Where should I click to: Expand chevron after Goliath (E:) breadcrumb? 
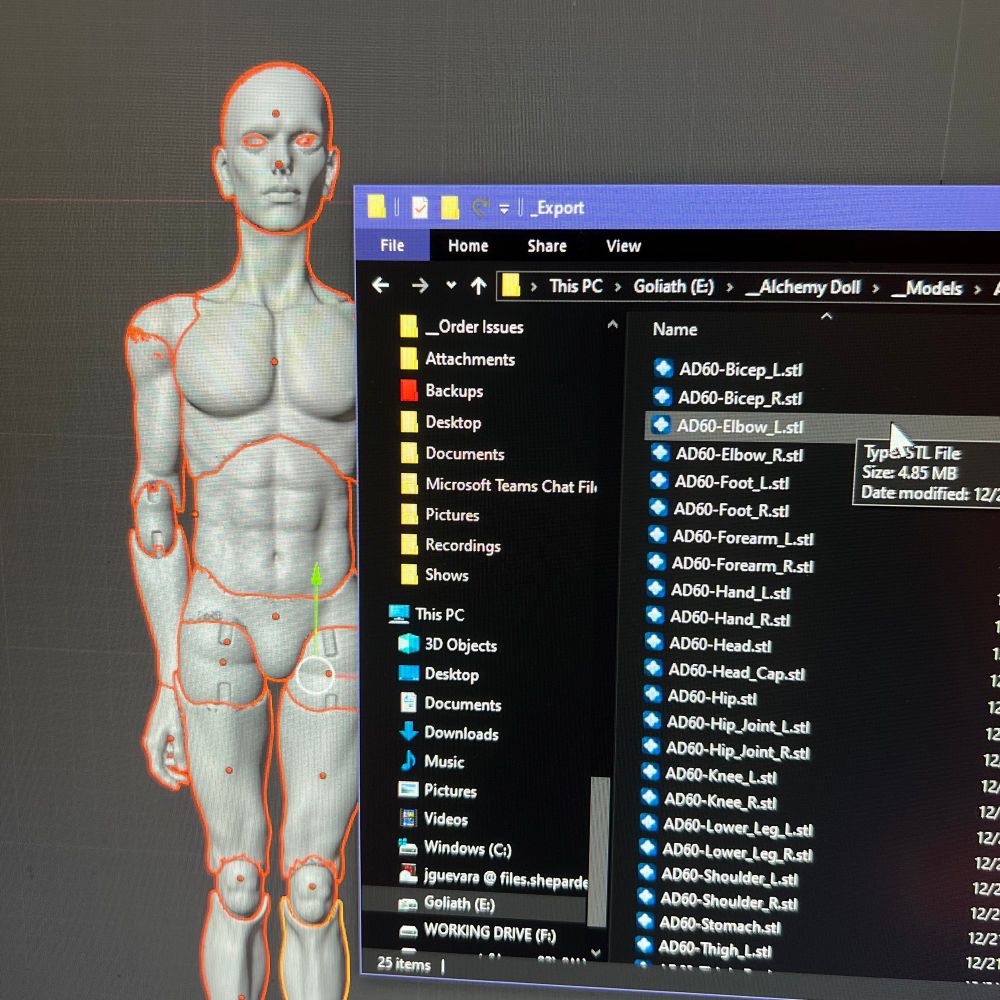coord(729,288)
